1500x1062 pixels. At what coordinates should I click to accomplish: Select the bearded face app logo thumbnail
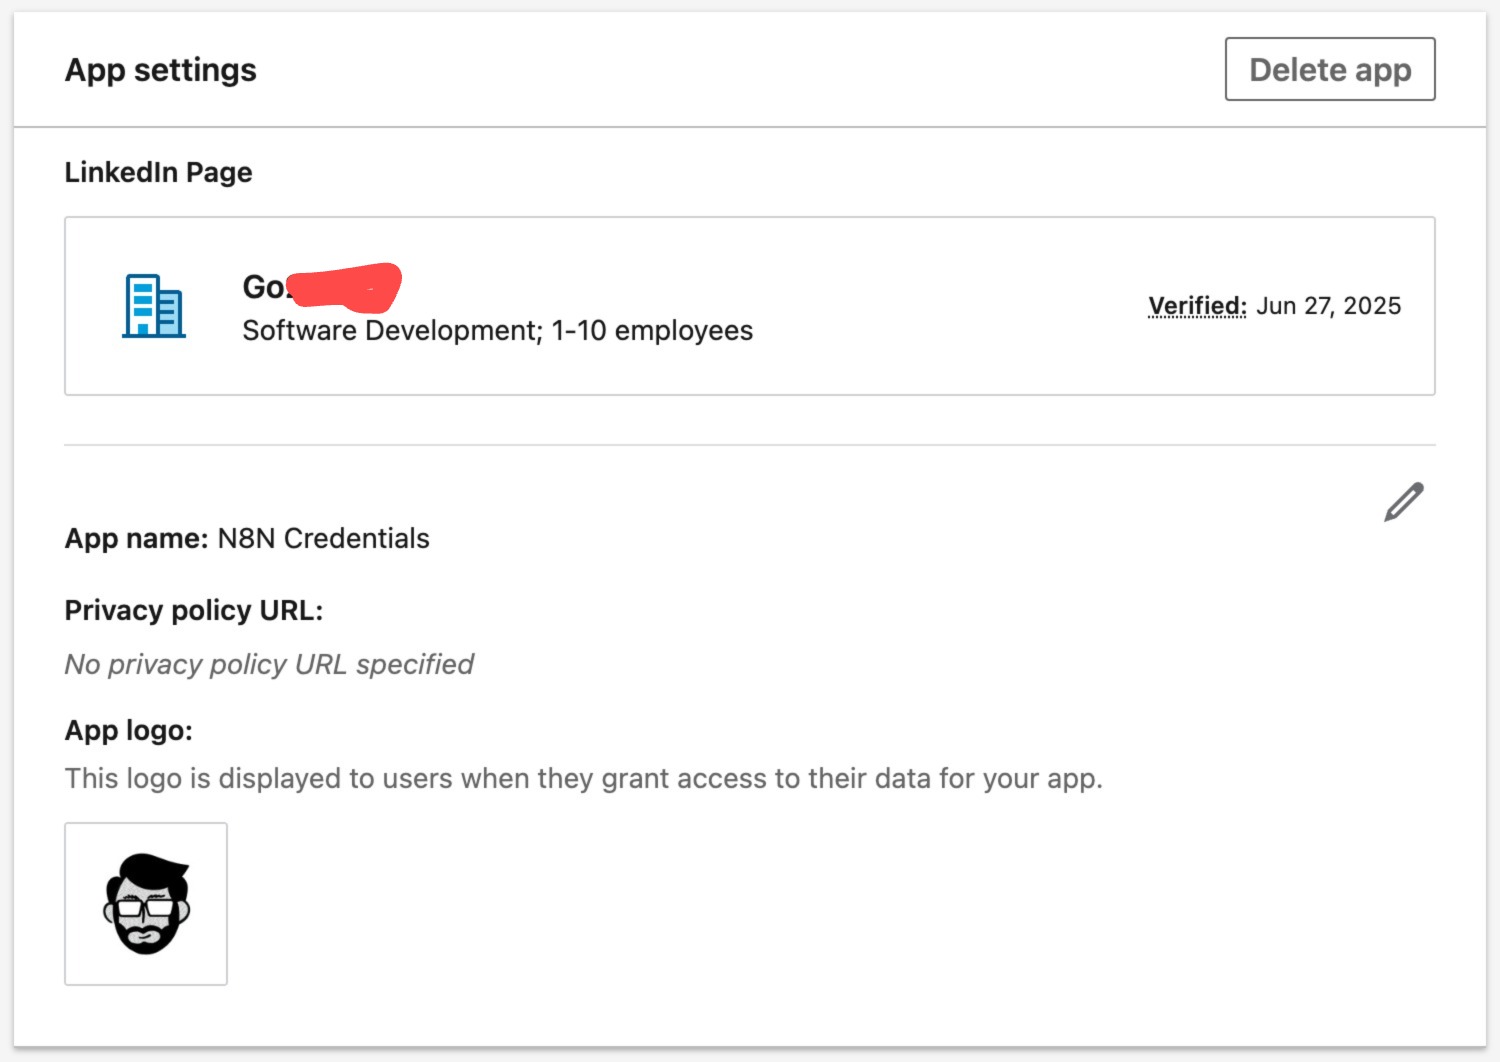(146, 904)
